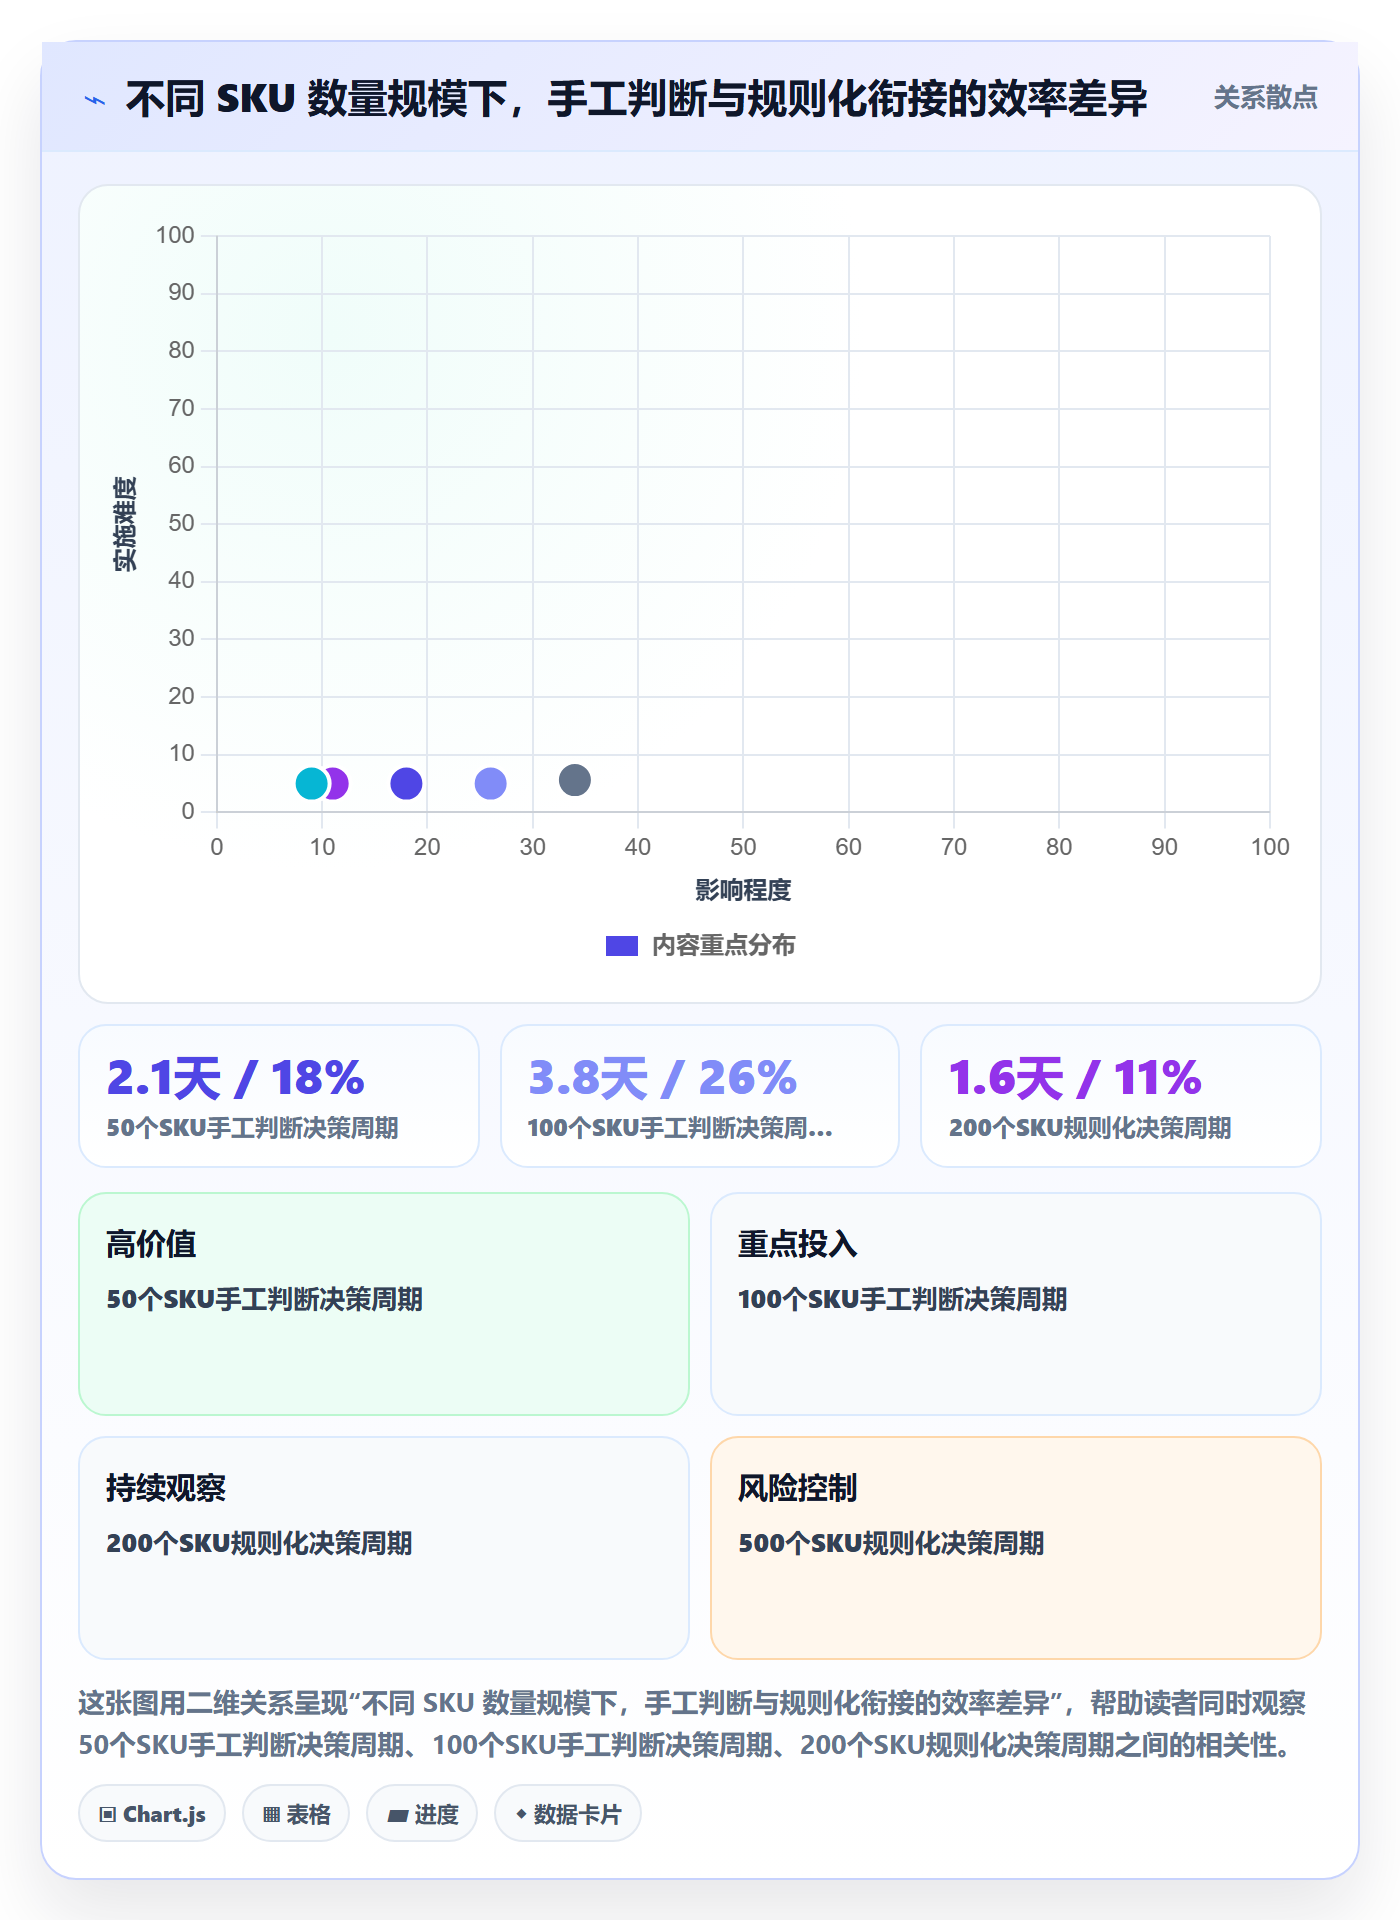Pick the light periwinkle scatter point
Viewport: 1400px width, 1920px height.
tap(490, 783)
